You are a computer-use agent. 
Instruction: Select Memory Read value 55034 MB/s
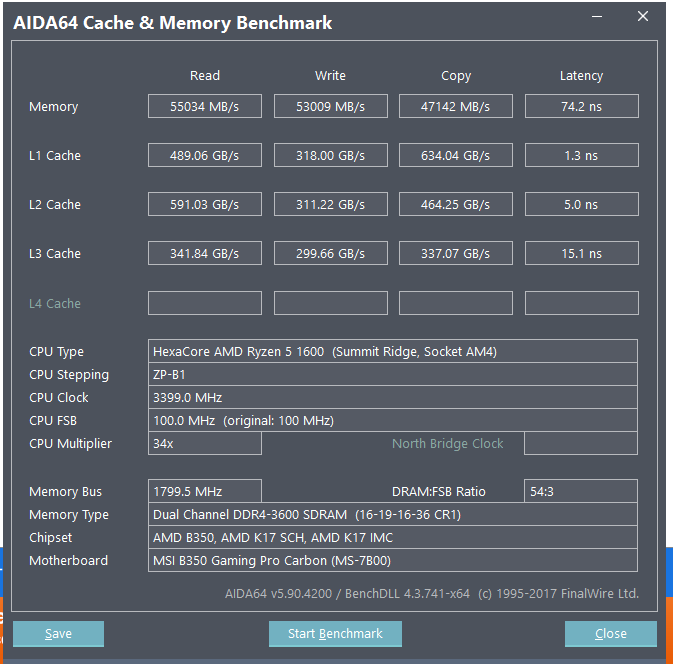pos(205,106)
